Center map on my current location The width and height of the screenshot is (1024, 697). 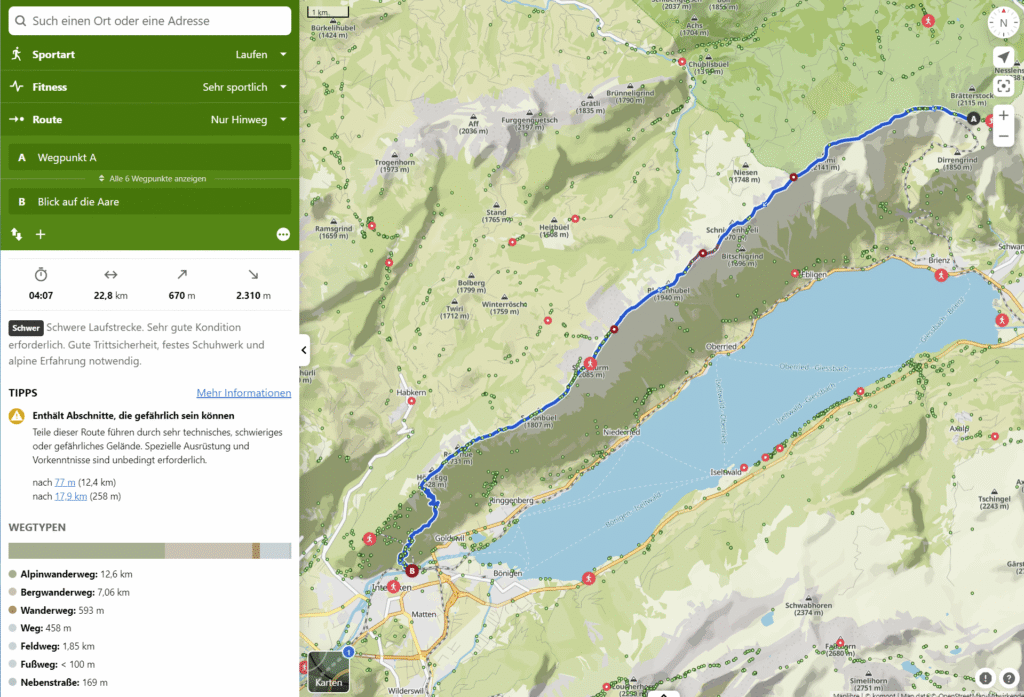click(1003, 58)
